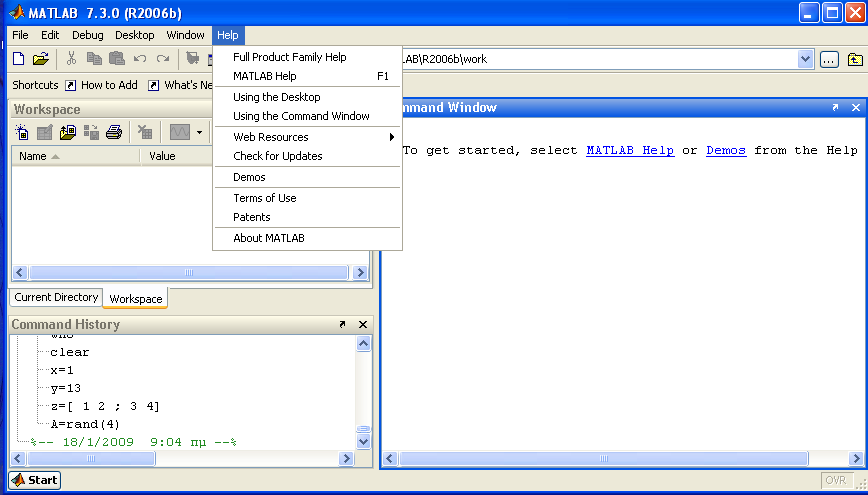The height and width of the screenshot is (495, 868).
Task: Open the Current Directory dropdown list
Action: (805, 59)
